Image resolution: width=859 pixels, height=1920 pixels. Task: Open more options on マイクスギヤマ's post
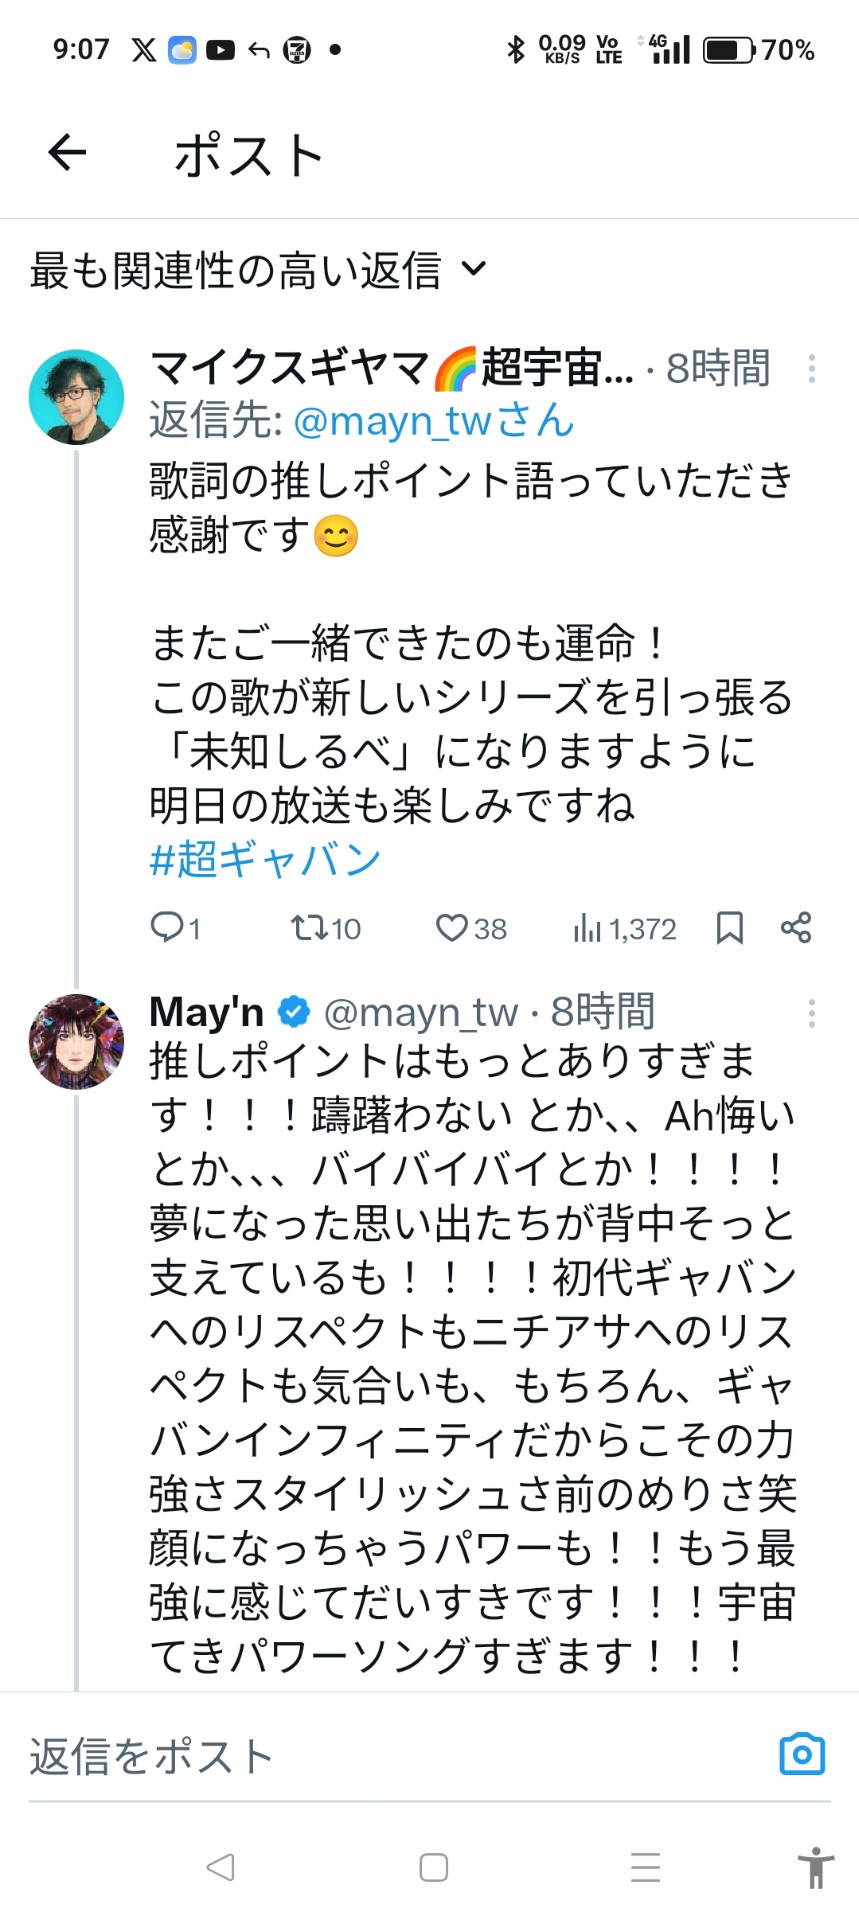[811, 369]
